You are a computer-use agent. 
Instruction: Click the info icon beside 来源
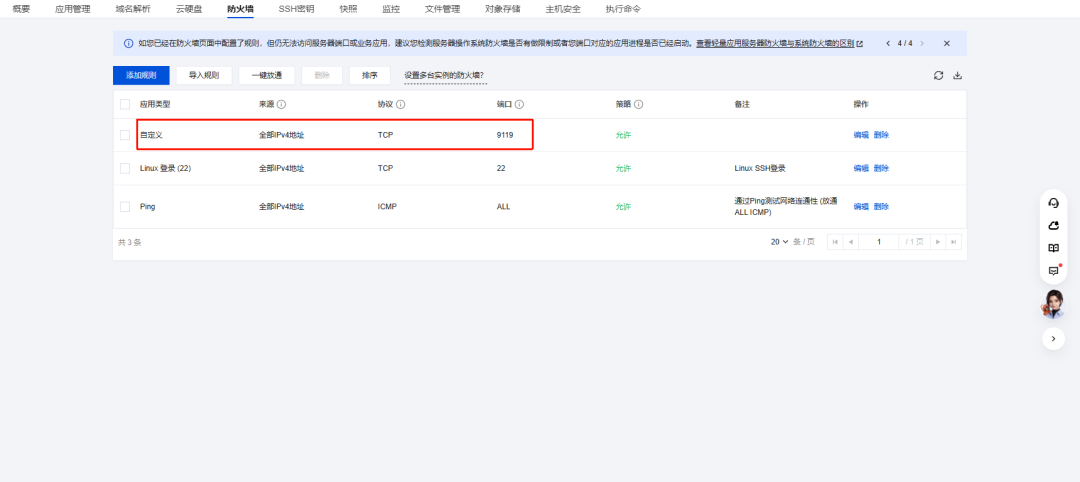pos(282,105)
